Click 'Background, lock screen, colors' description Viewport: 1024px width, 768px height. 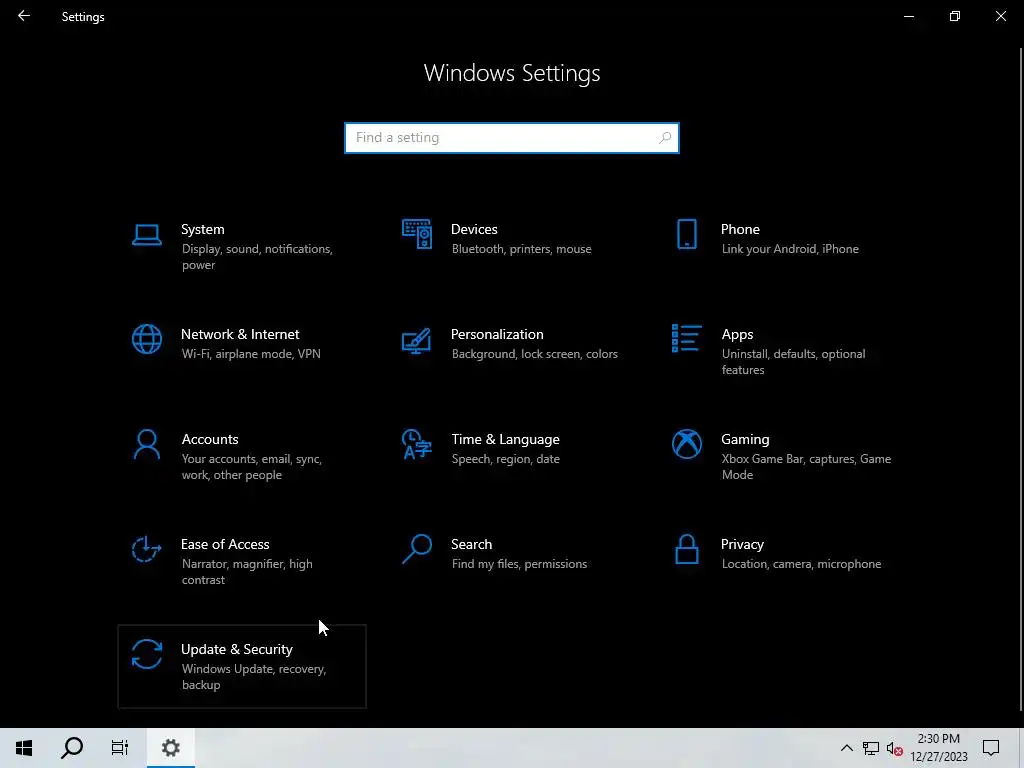pos(534,354)
